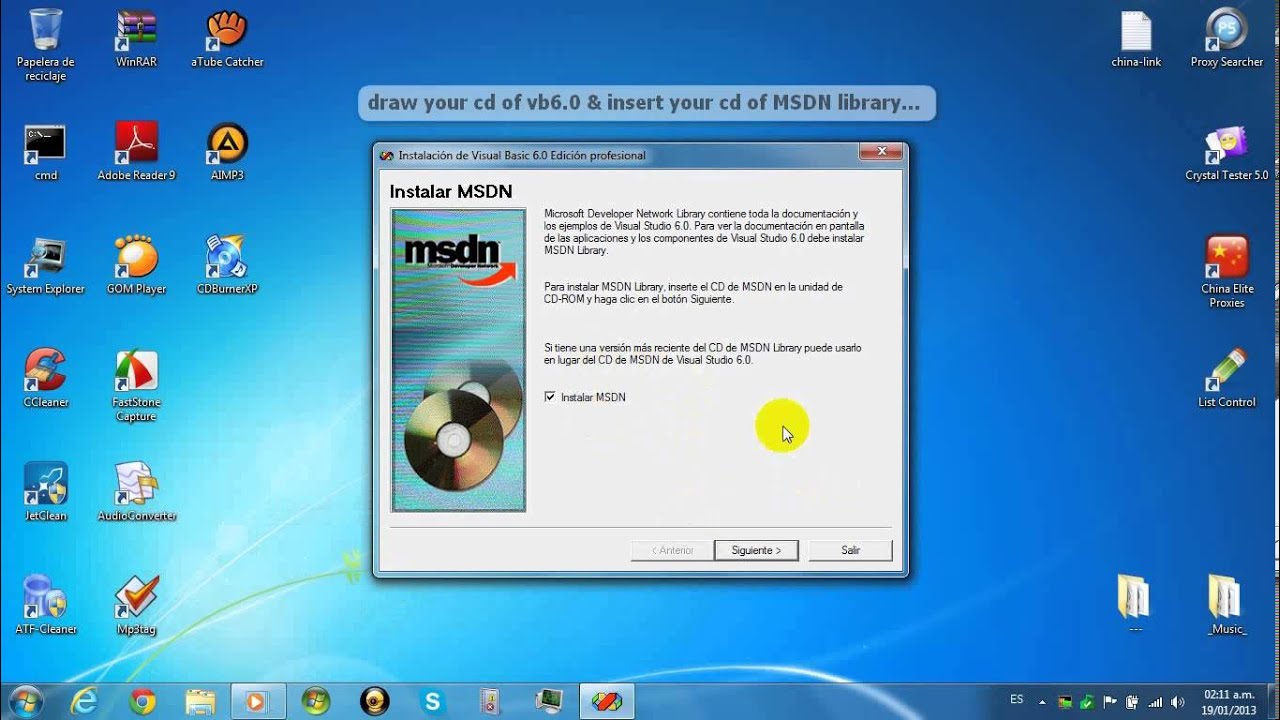The image size is (1280, 720).
Task: Open the volume control in the tray
Action: point(1177,702)
